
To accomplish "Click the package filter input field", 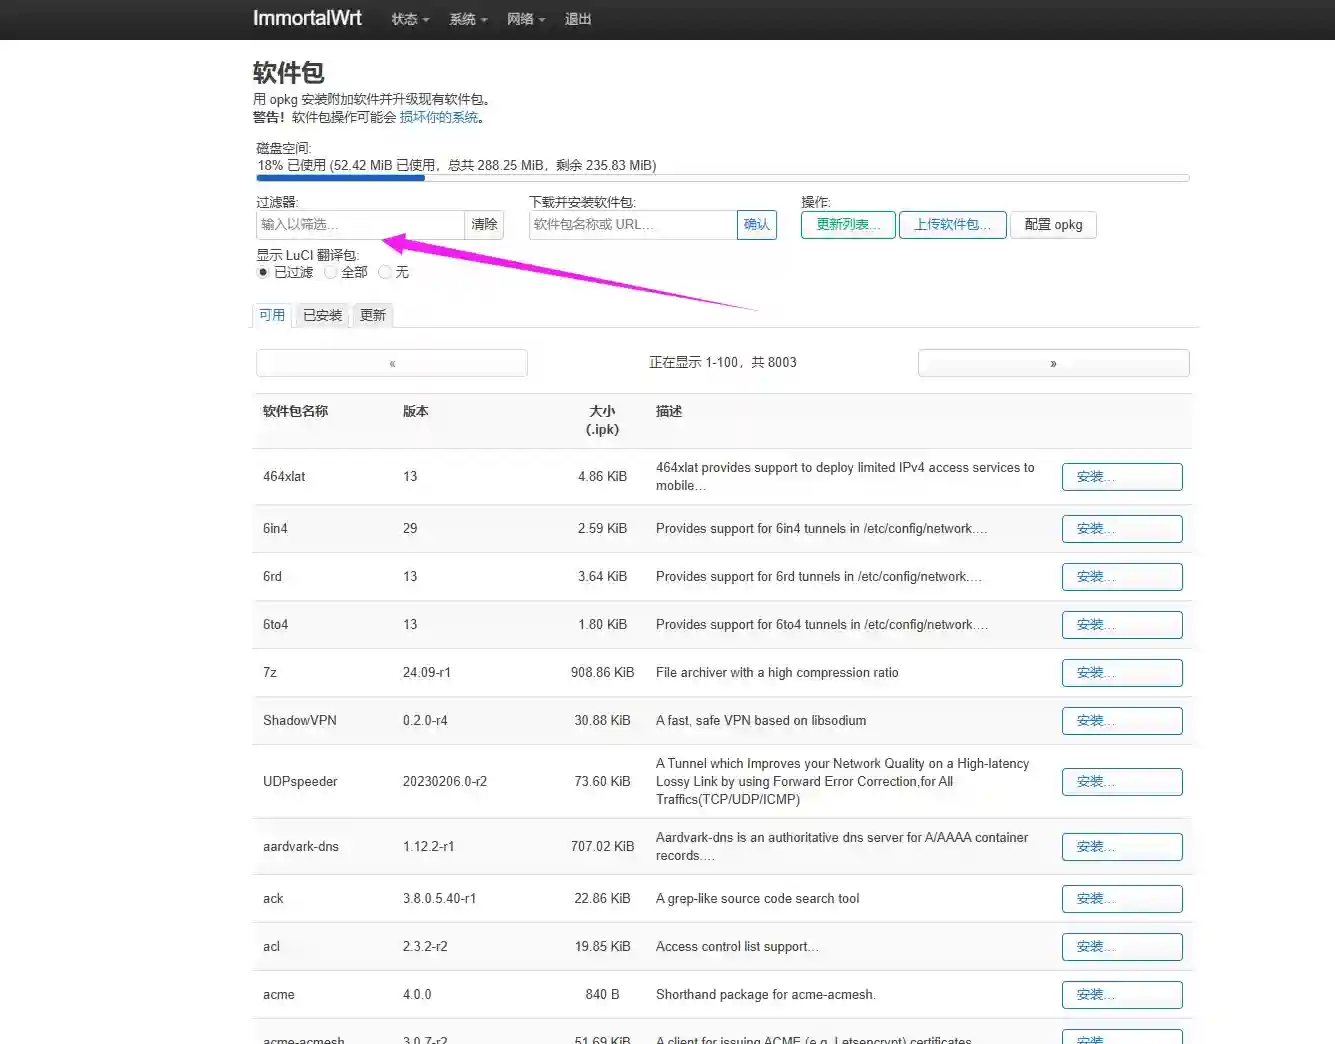I will 360,224.
